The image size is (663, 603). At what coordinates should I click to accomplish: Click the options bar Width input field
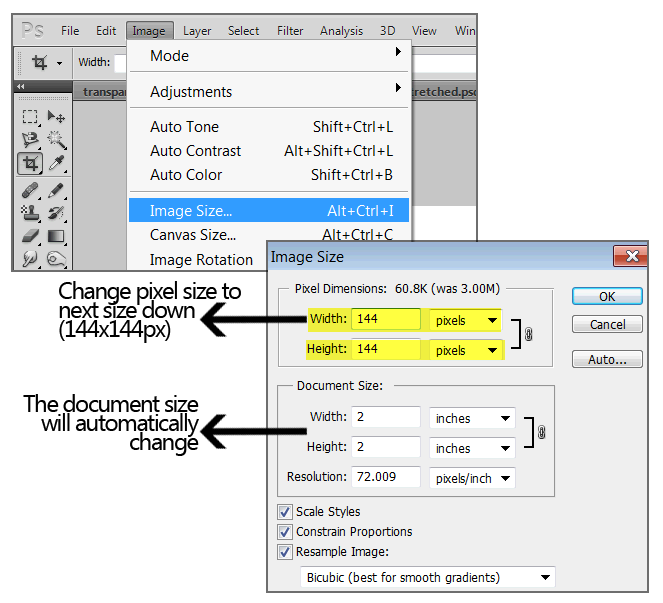pos(121,63)
